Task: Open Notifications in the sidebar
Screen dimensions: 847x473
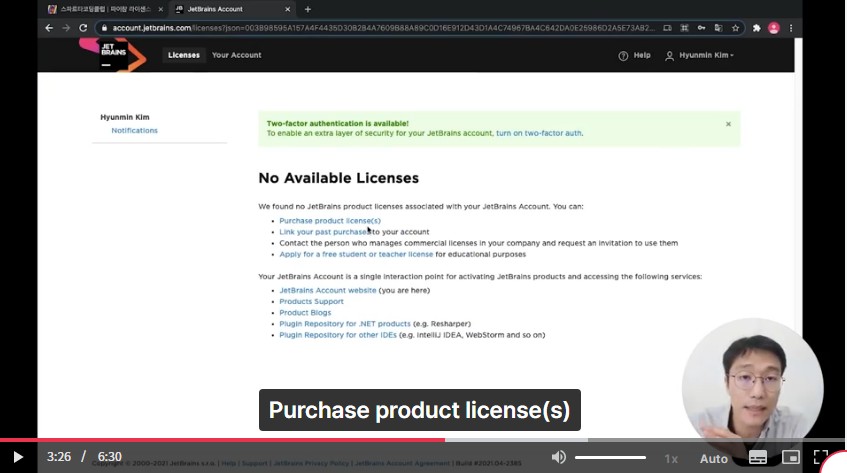Action: 135,131
